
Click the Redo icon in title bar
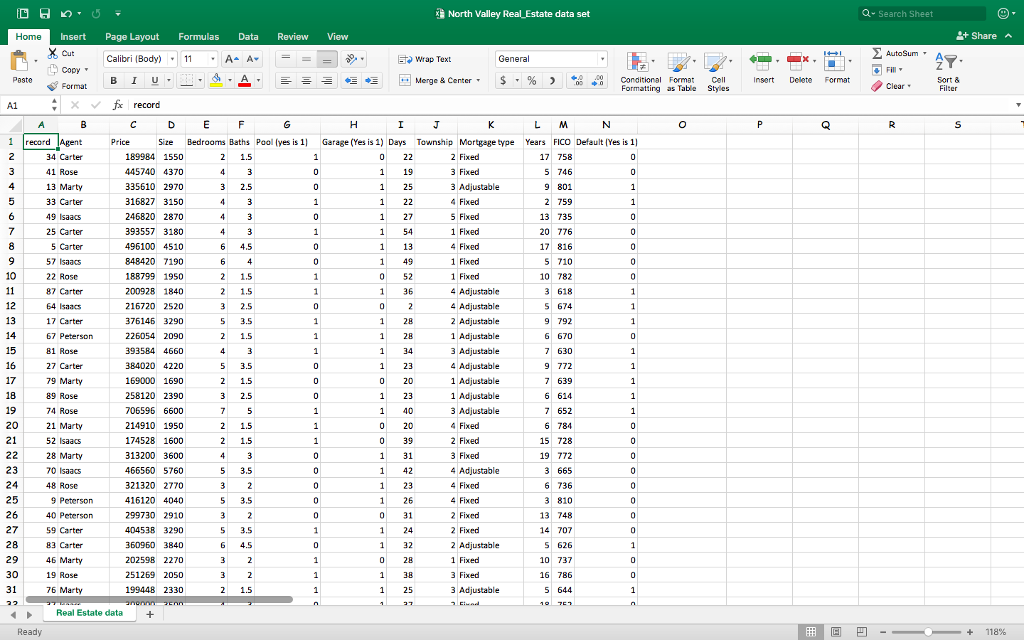tap(96, 13)
